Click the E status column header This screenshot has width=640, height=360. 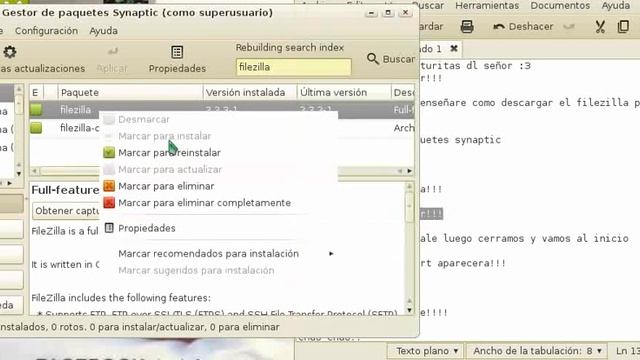coord(36,93)
